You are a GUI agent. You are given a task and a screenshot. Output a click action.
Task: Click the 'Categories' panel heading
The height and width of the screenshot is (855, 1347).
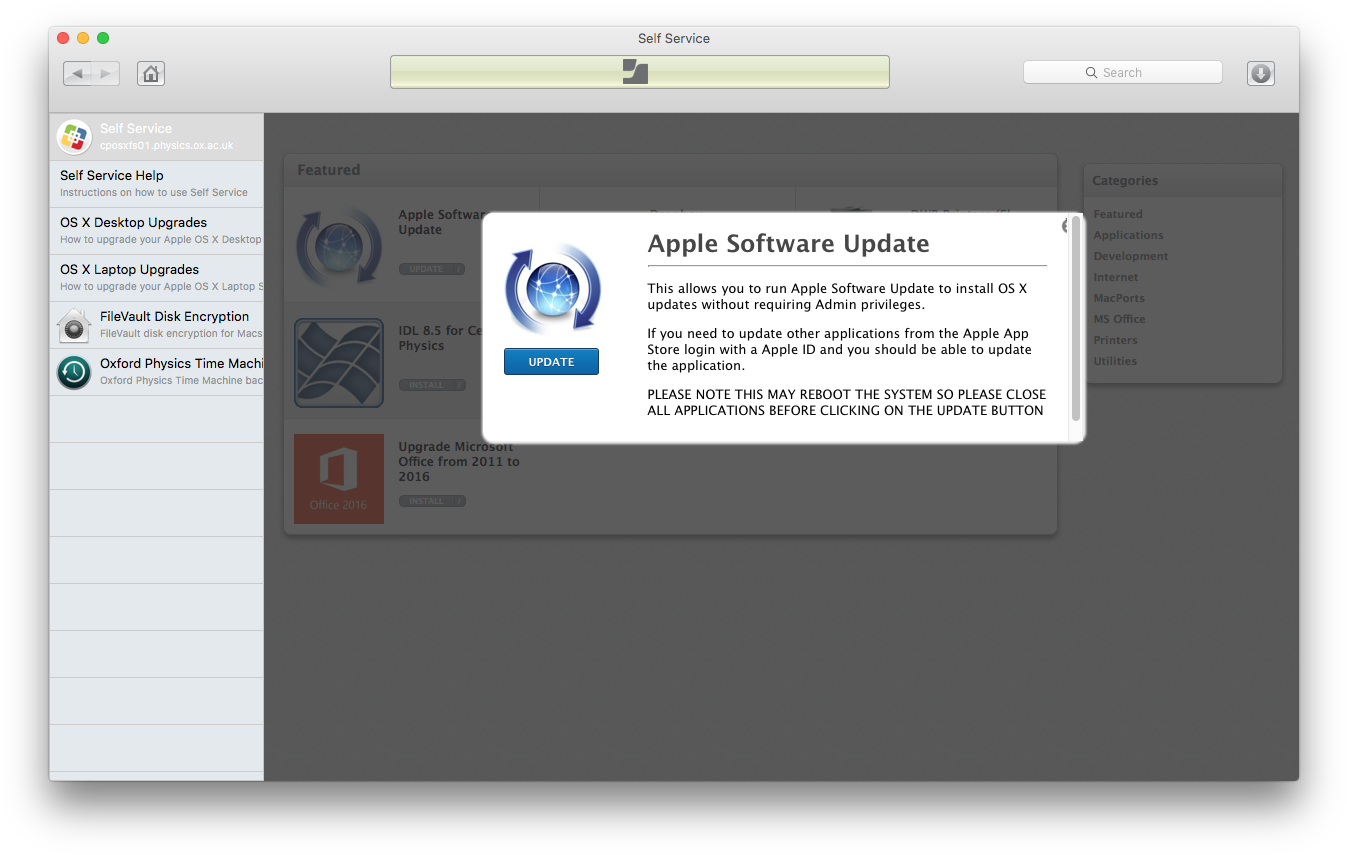[1125, 181]
